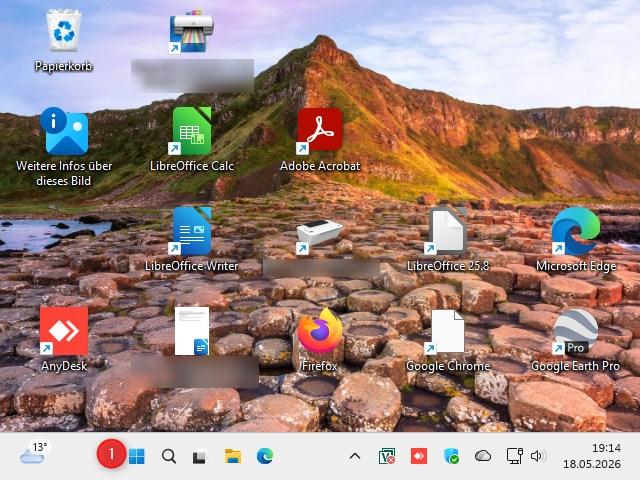Image resolution: width=640 pixels, height=480 pixels.
Task: Click the OneDrive cloud tray icon
Action: tap(482, 456)
